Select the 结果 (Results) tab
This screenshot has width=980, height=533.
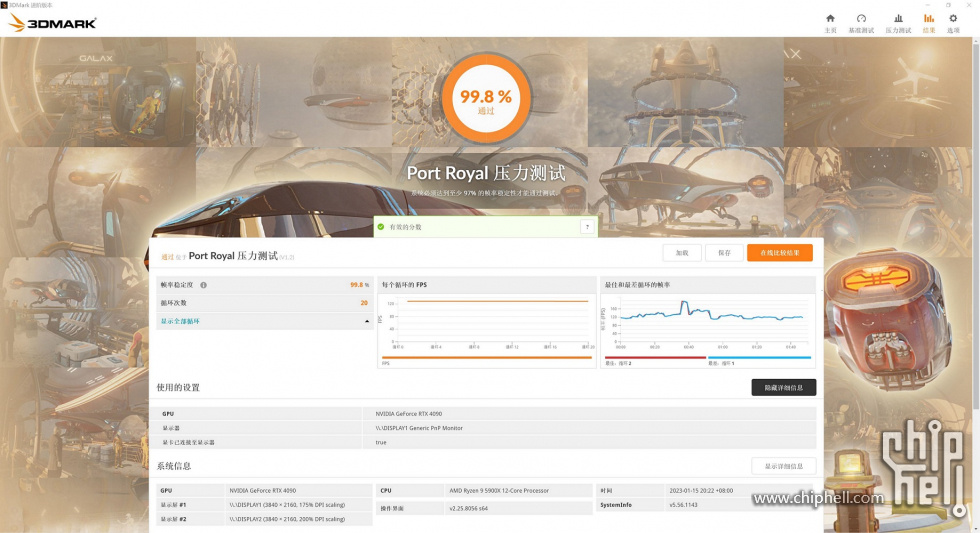coord(929,23)
